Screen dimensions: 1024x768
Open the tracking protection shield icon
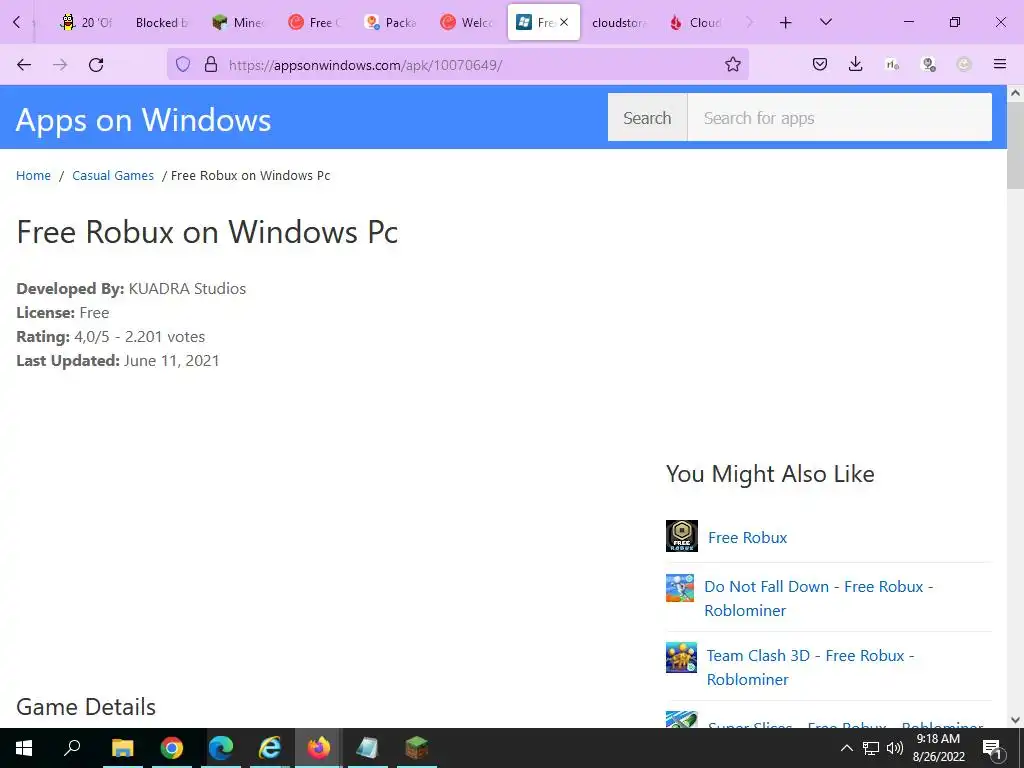(183, 65)
